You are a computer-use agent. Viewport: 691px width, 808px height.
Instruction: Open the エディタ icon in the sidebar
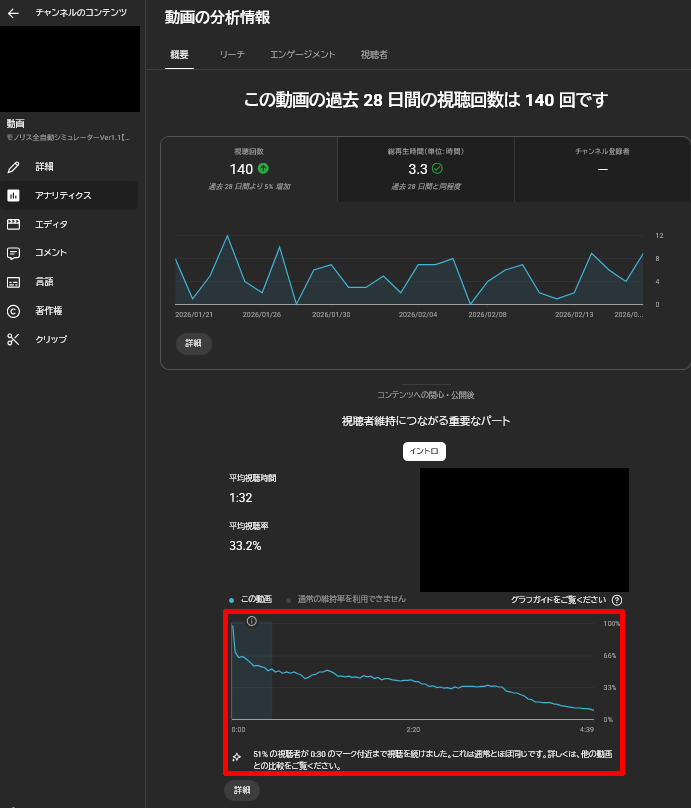(x=13, y=224)
